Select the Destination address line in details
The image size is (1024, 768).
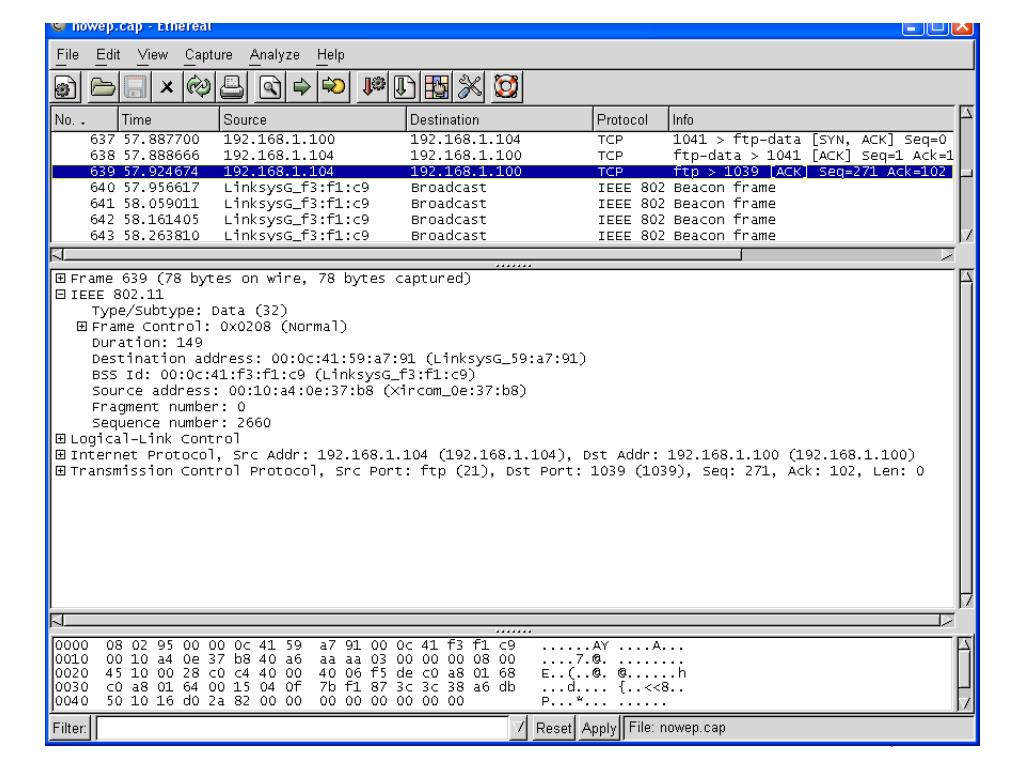[339, 359]
